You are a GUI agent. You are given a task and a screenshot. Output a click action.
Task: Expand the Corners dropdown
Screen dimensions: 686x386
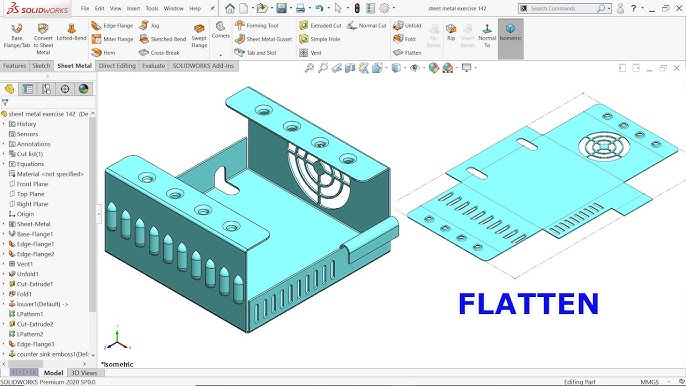click(x=220, y=56)
